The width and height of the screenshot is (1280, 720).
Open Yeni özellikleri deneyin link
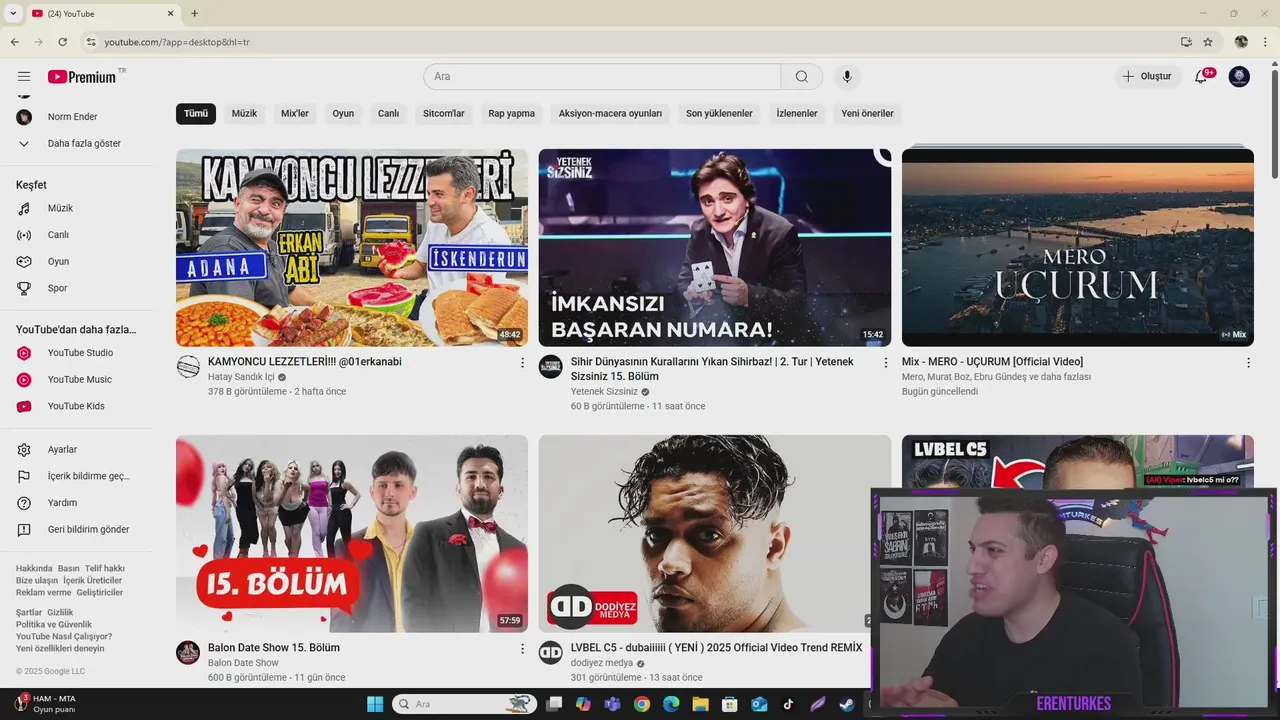[x=60, y=649]
